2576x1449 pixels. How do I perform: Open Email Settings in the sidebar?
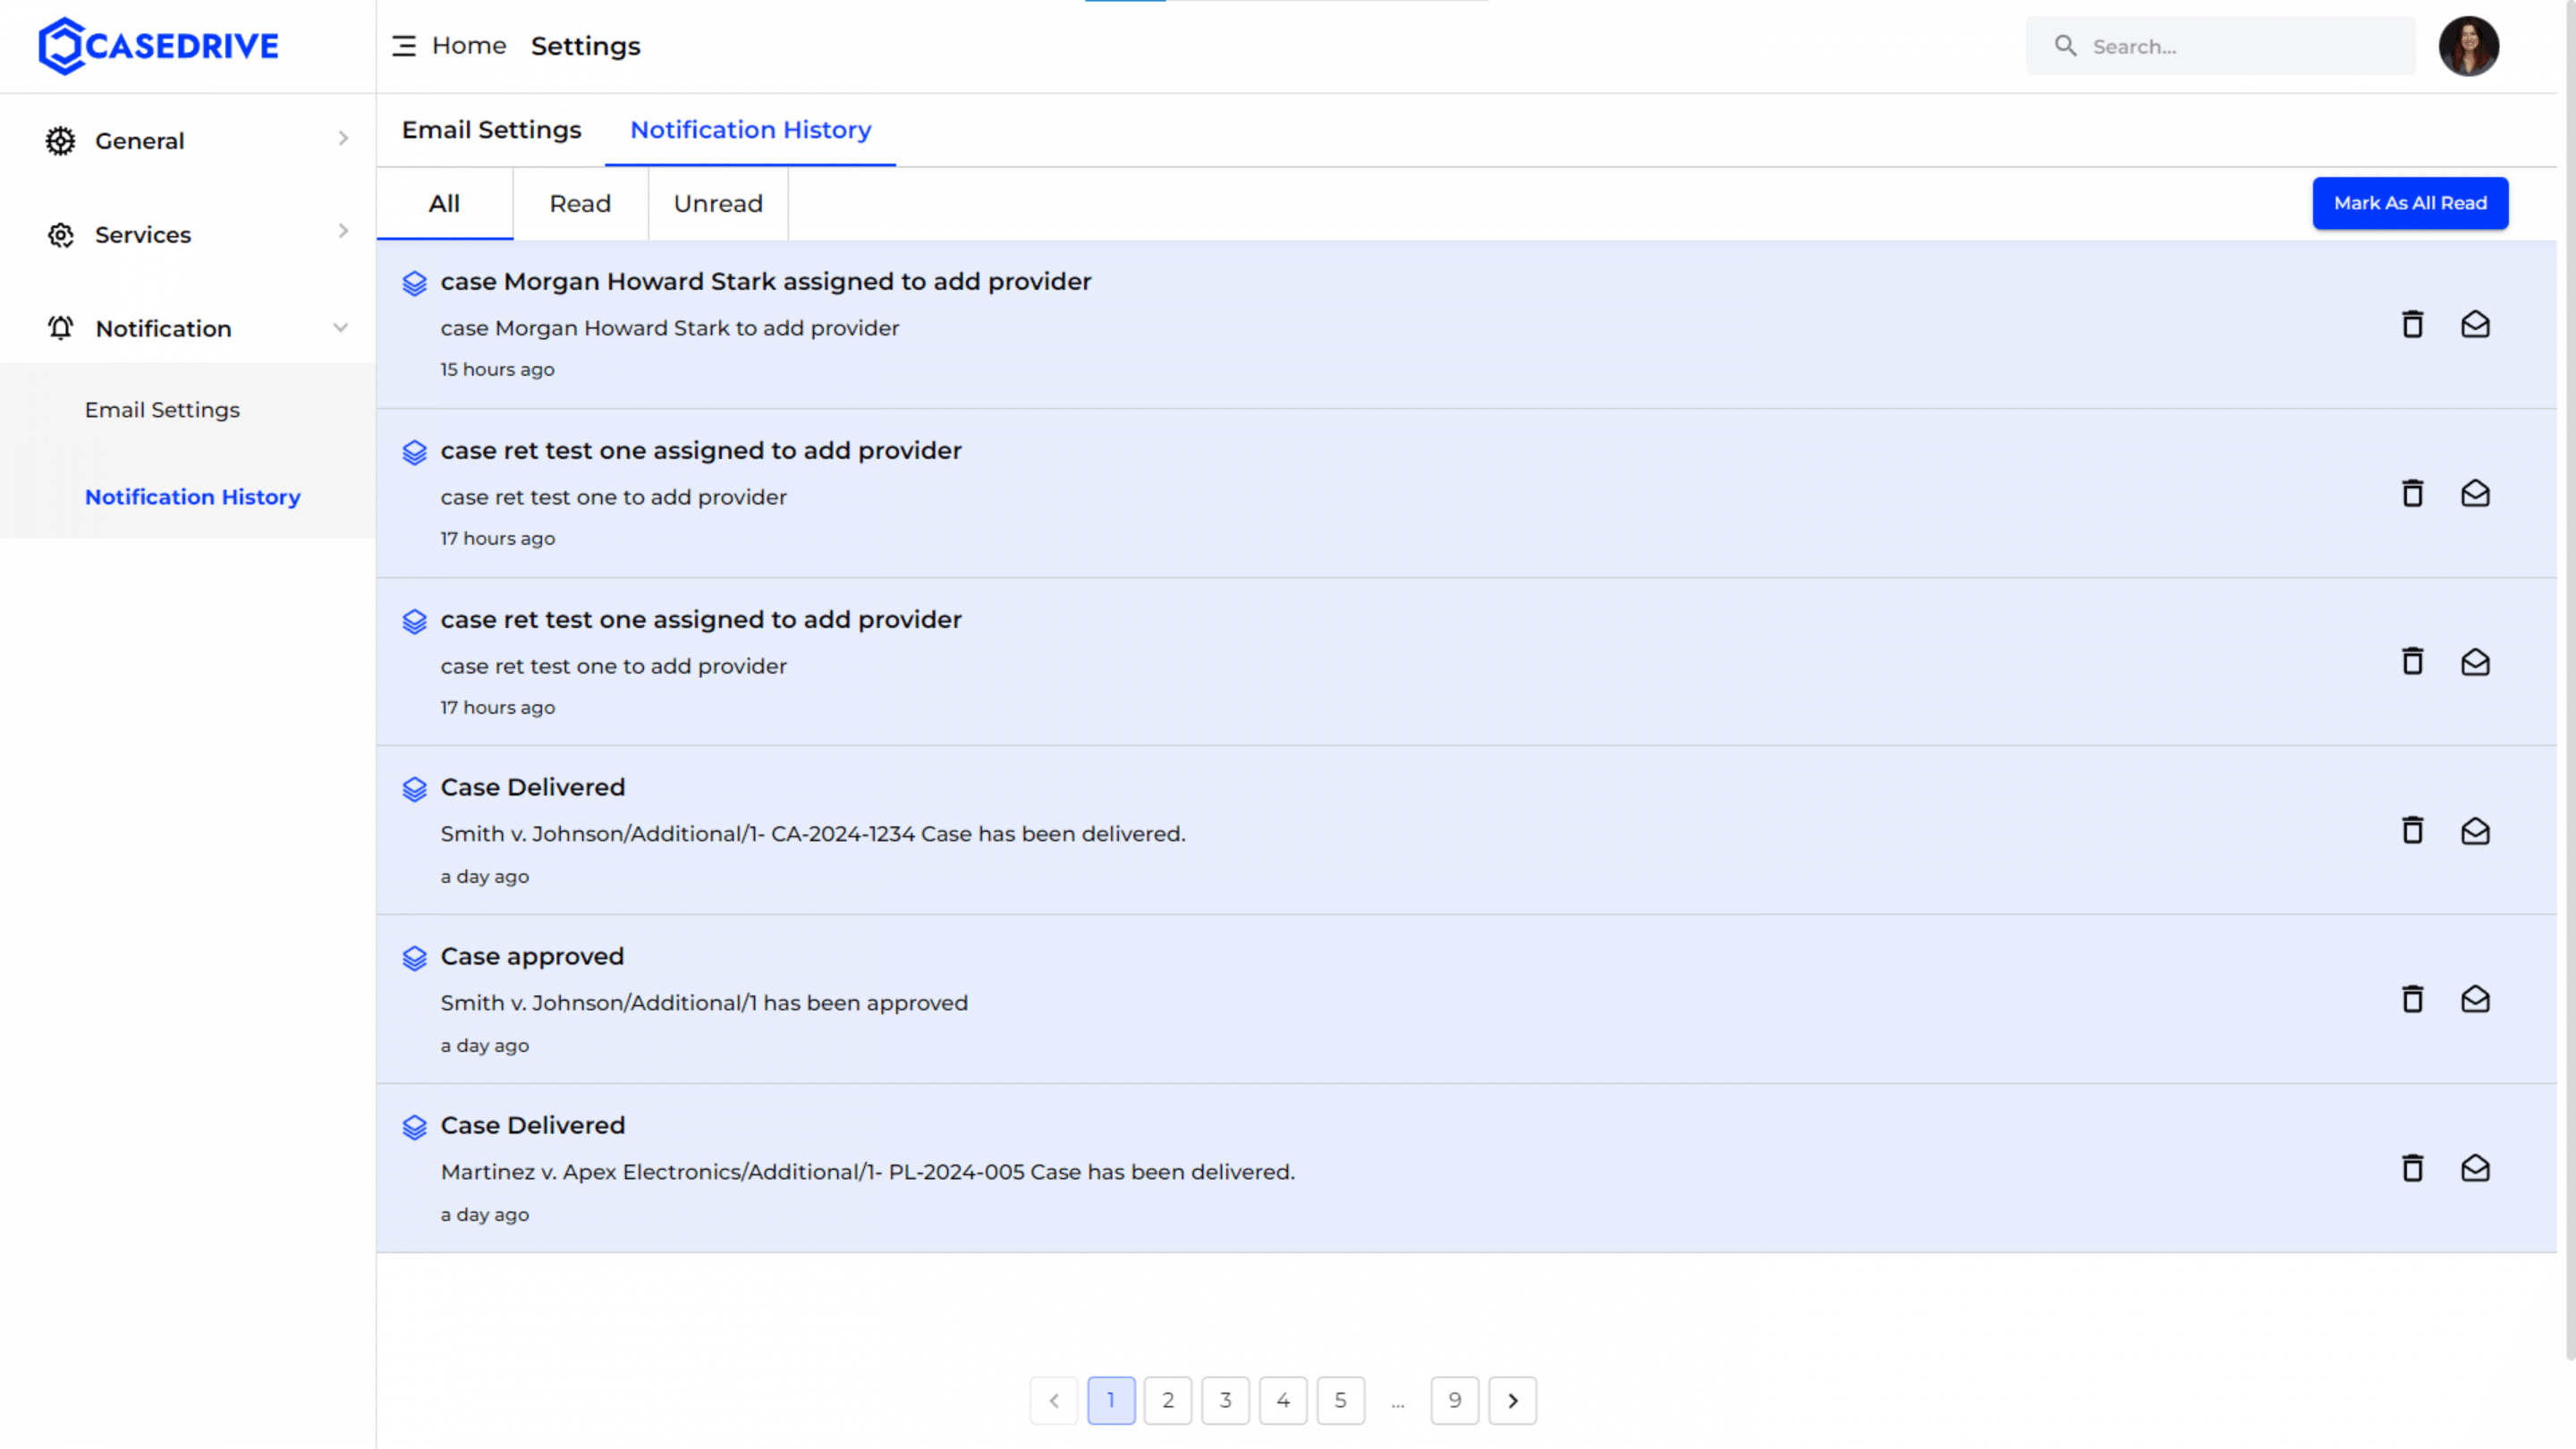(162, 410)
